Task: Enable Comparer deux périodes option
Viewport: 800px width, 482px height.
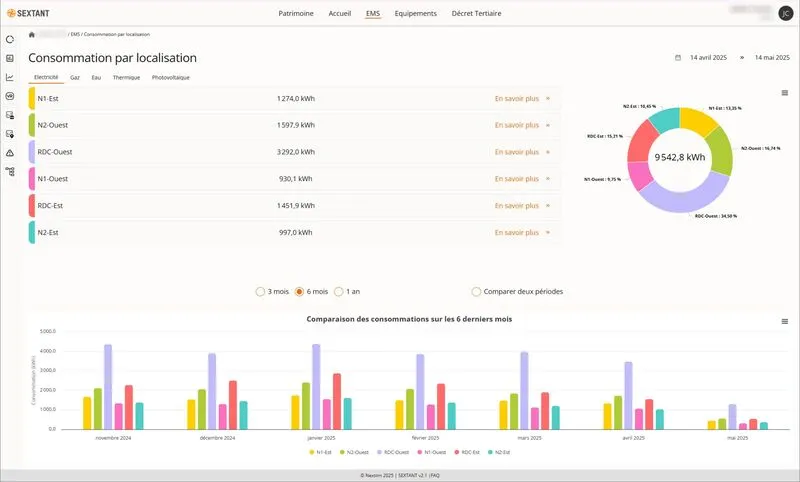Action: [x=476, y=292]
